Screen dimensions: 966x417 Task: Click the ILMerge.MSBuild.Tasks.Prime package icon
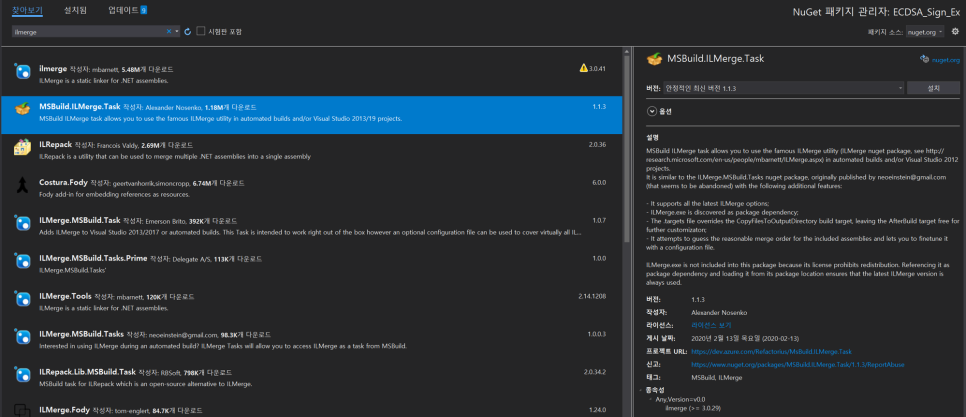23,261
